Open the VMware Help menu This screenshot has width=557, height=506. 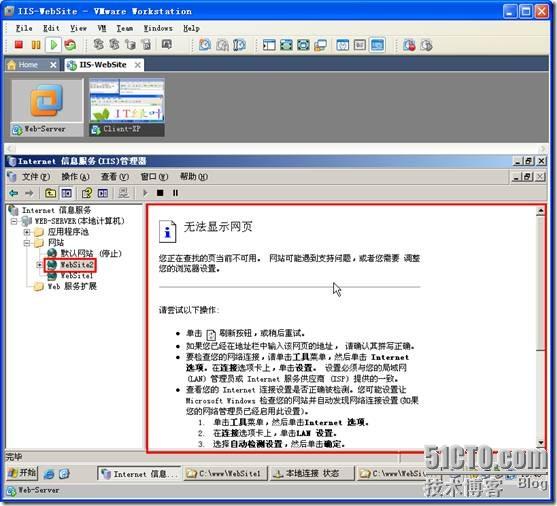pyautogui.click(x=191, y=28)
